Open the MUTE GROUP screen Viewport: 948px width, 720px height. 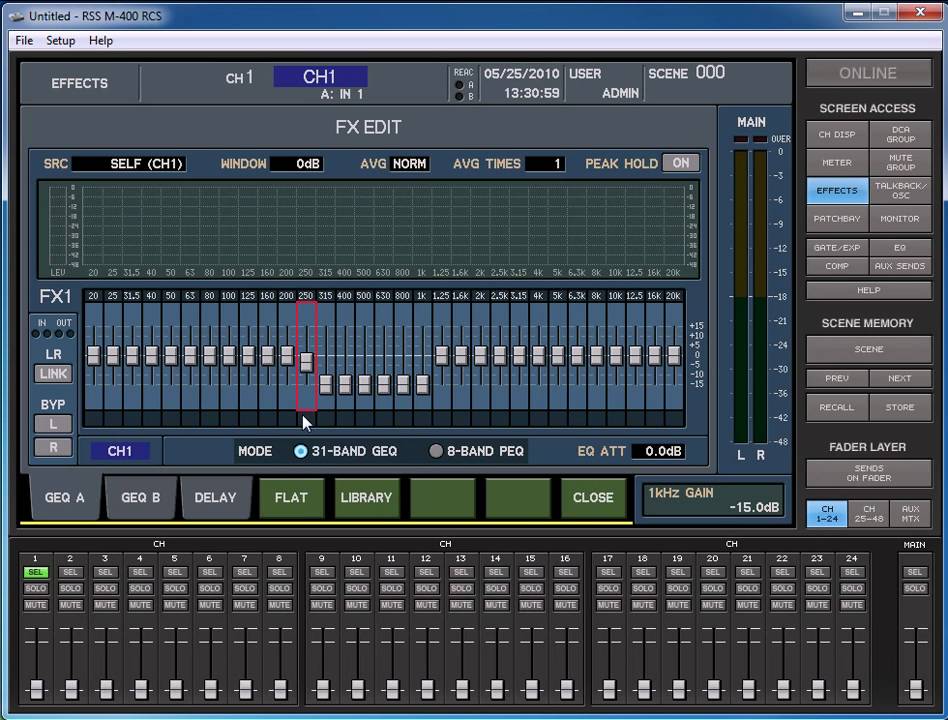click(x=900, y=163)
